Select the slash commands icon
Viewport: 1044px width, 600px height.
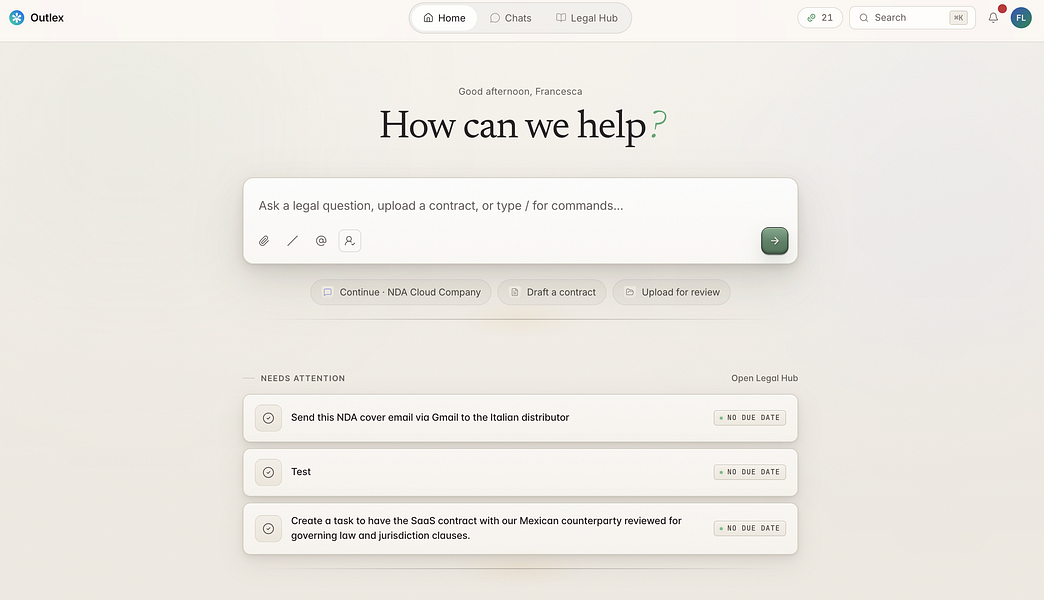click(292, 241)
